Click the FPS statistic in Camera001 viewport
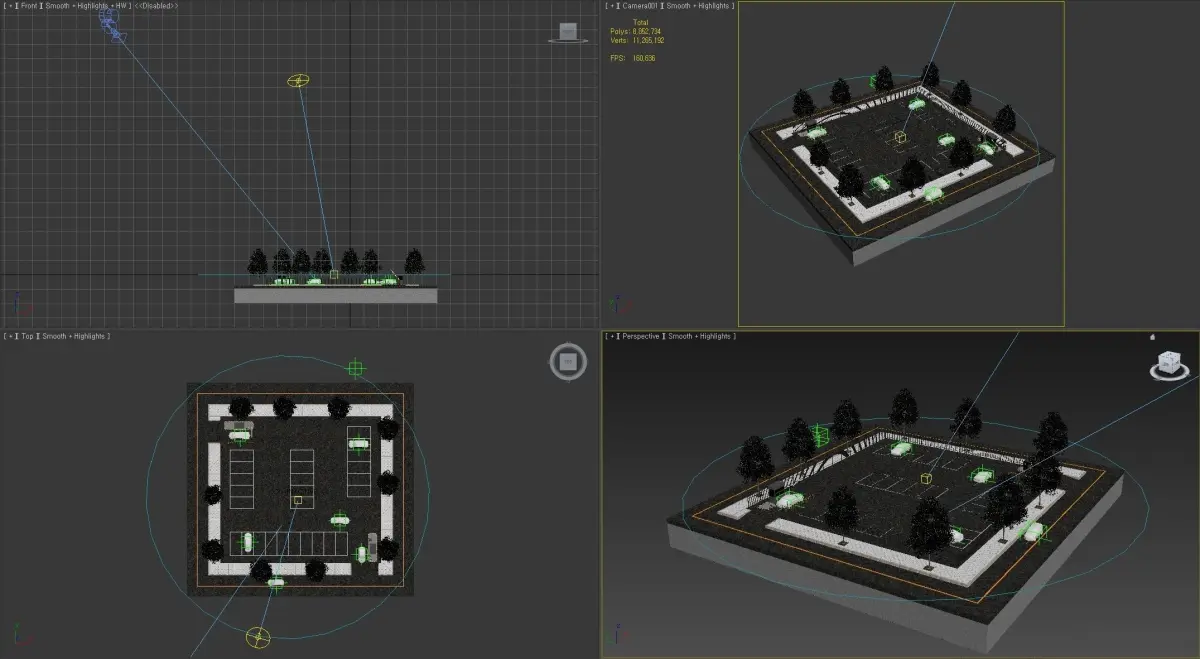The height and width of the screenshot is (659, 1200). coord(632,58)
